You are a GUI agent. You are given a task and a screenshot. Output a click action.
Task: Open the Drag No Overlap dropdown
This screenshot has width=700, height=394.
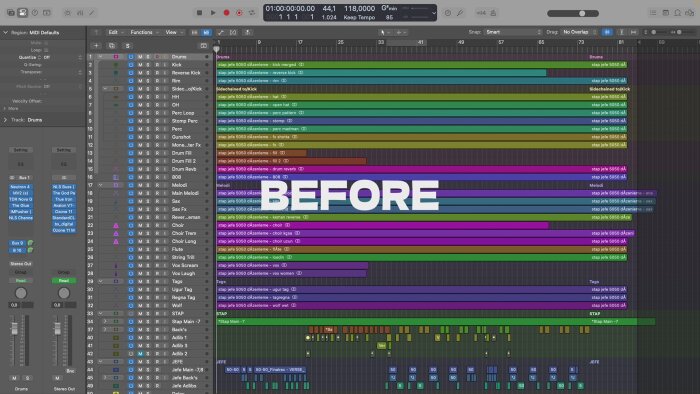point(579,32)
